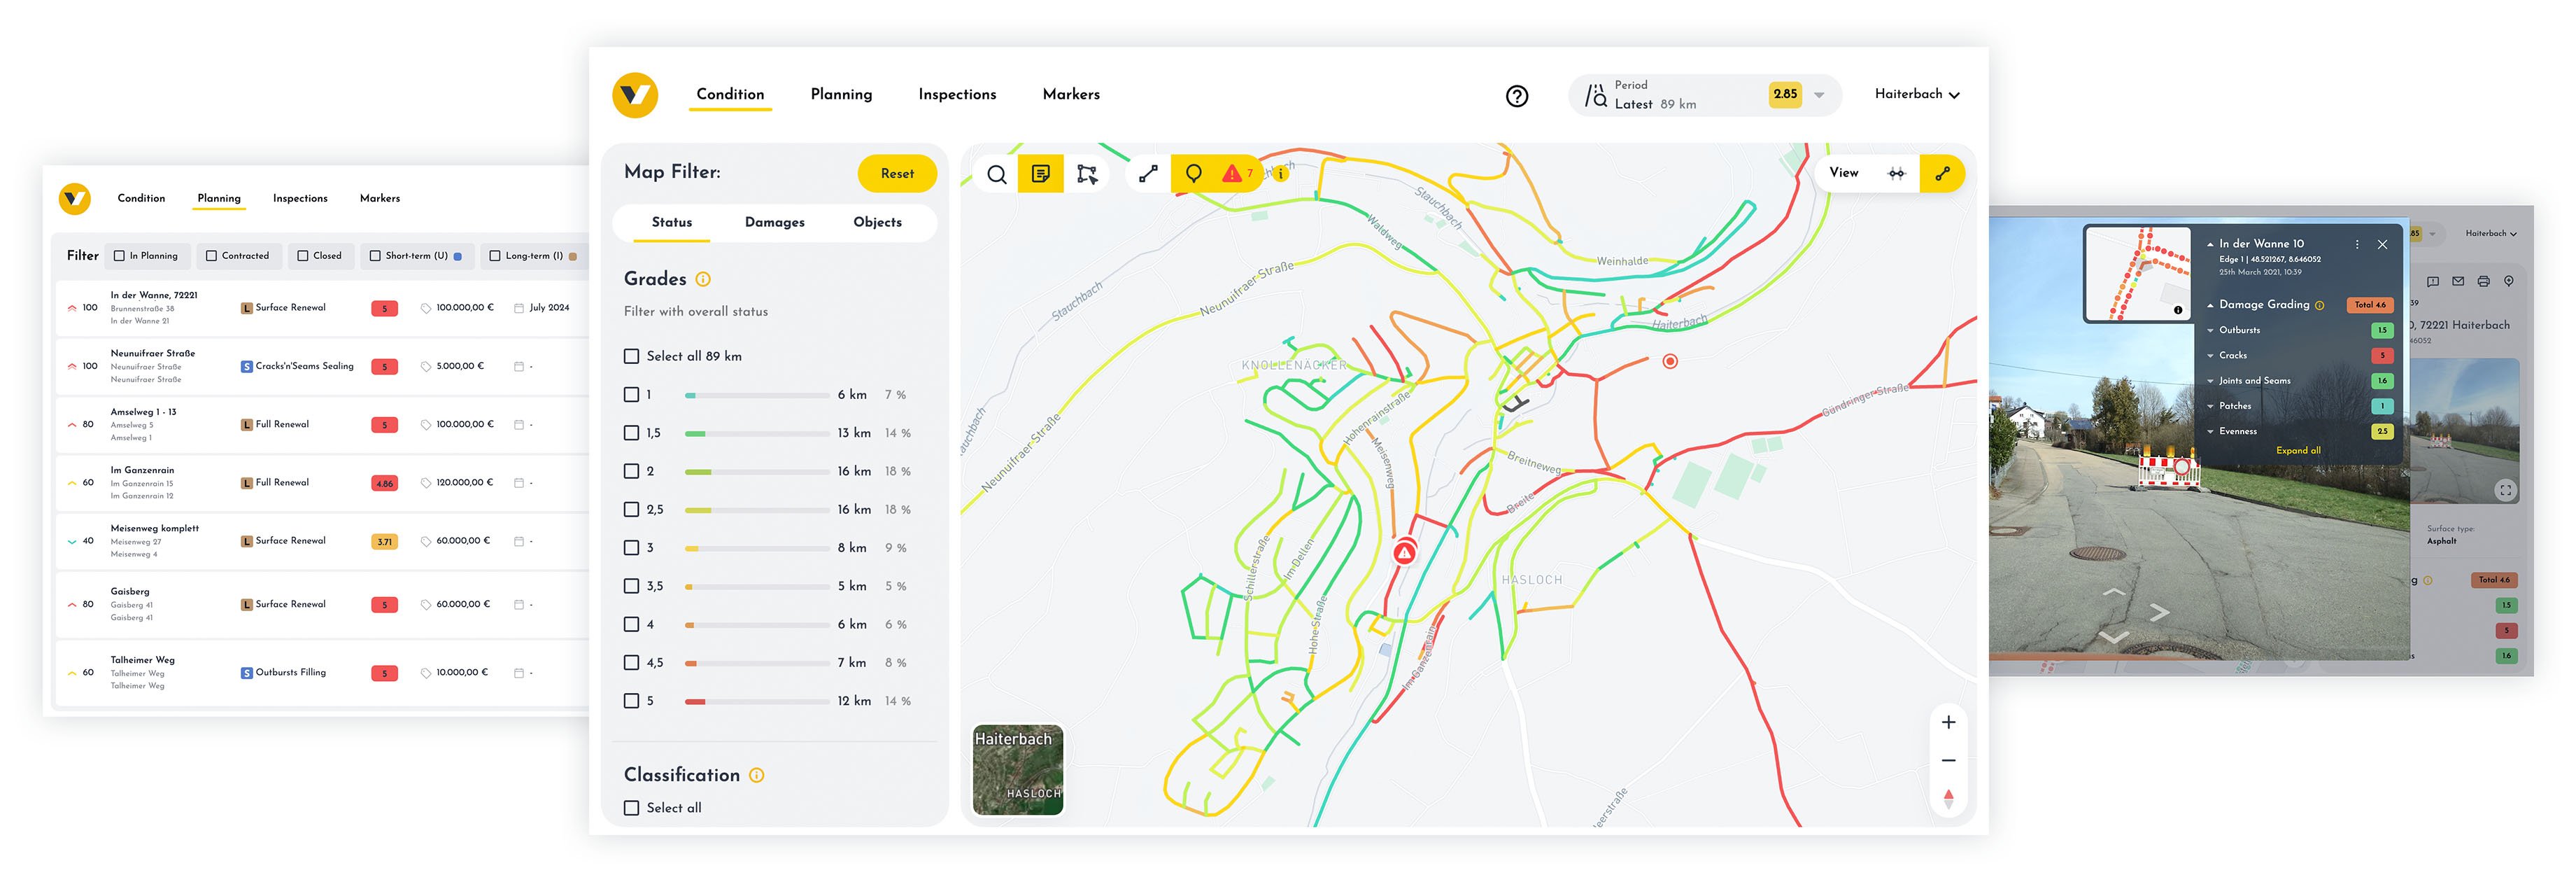This screenshot has width=2576, height=882.
Task: Click the segment measurement tool icon
Action: pos(1147,173)
